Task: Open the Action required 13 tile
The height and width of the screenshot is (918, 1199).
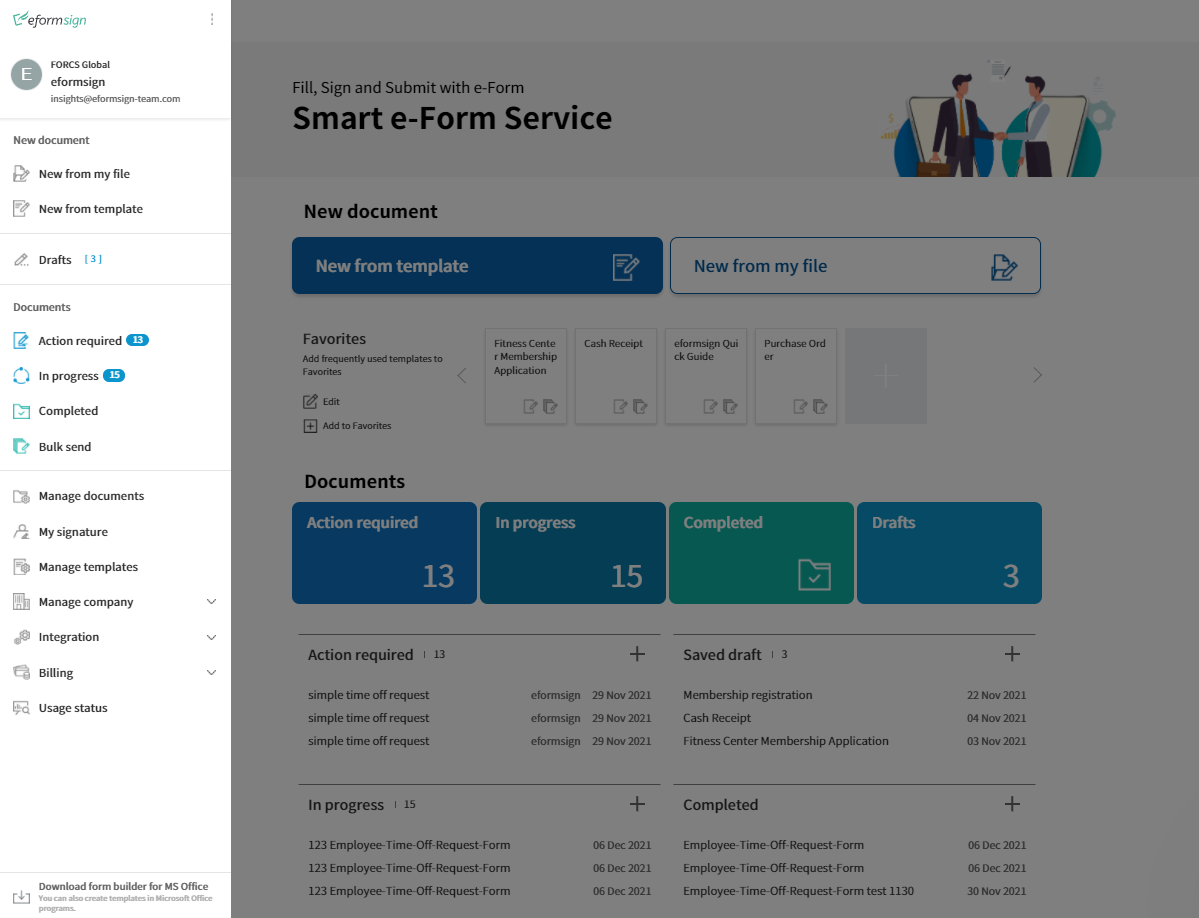Action: (x=384, y=553)
